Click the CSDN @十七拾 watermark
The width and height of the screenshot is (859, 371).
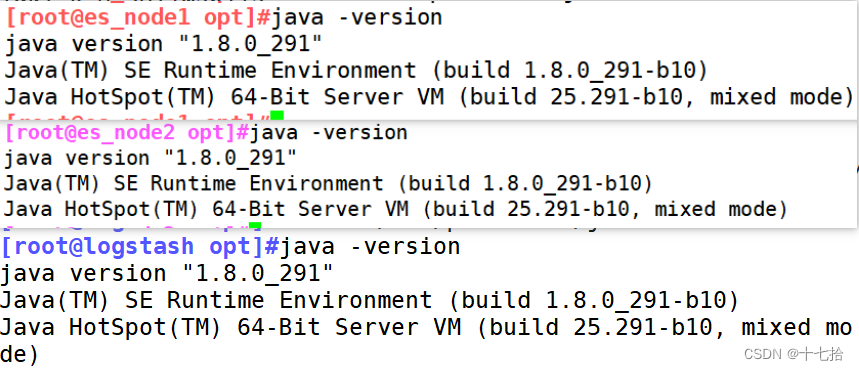(x=794, y=354)
